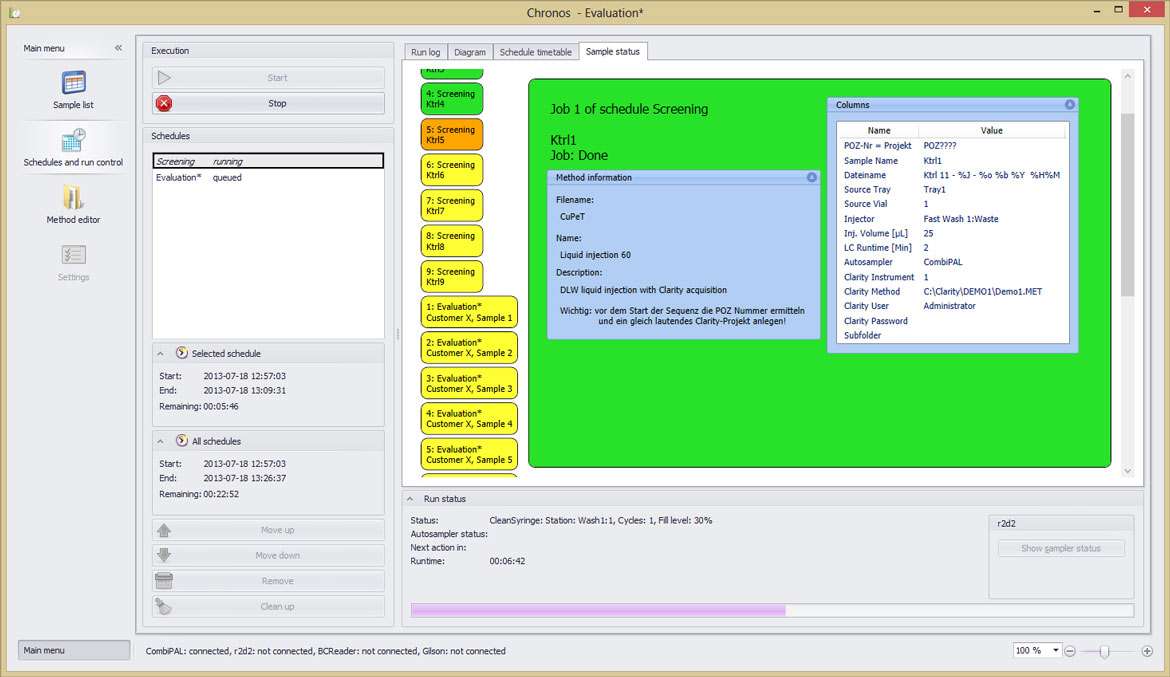Select Evaluation* Customer X, Sample 4
This screenshot has height=677, width=1170.
tap(469, 418)
